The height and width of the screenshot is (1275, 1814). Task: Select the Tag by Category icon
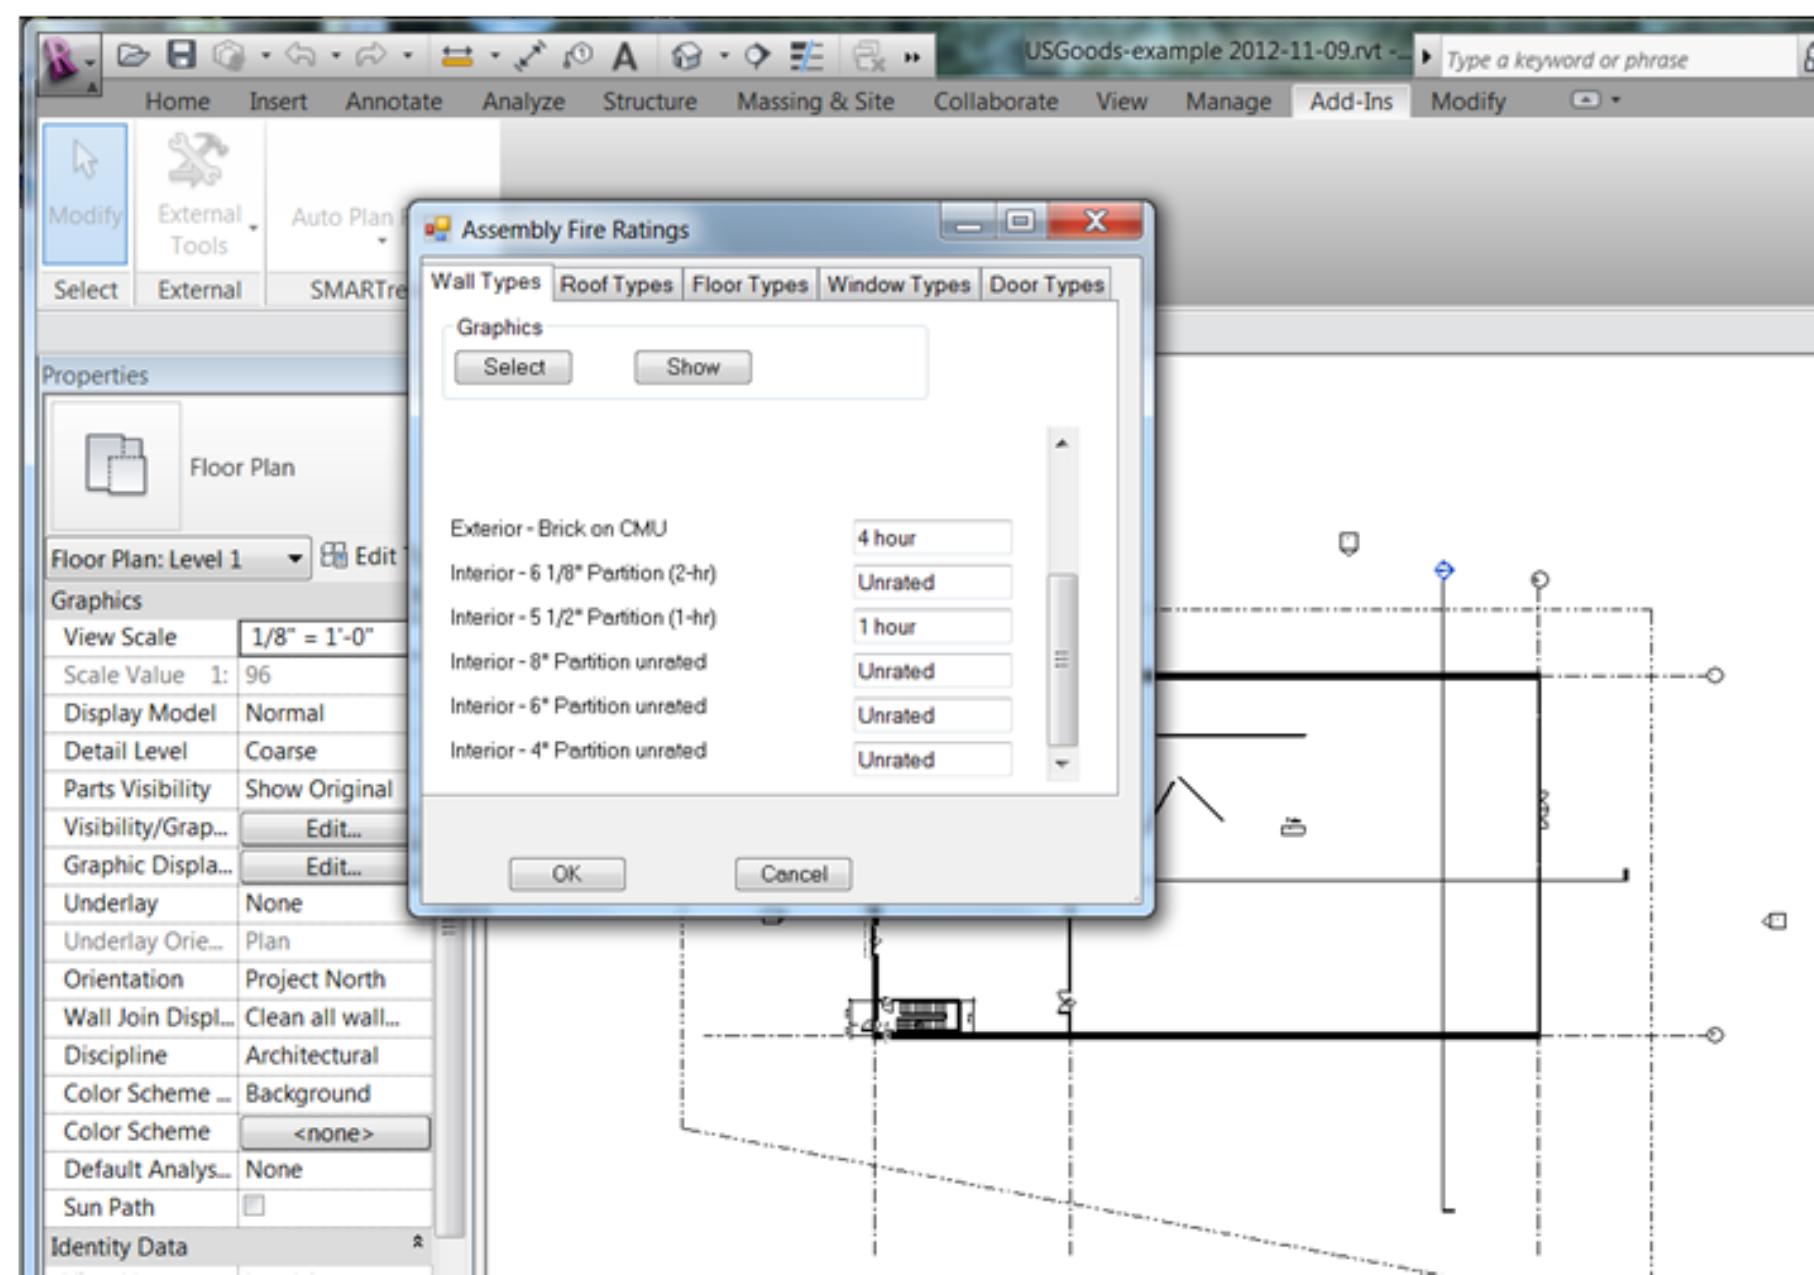(577, 56)
